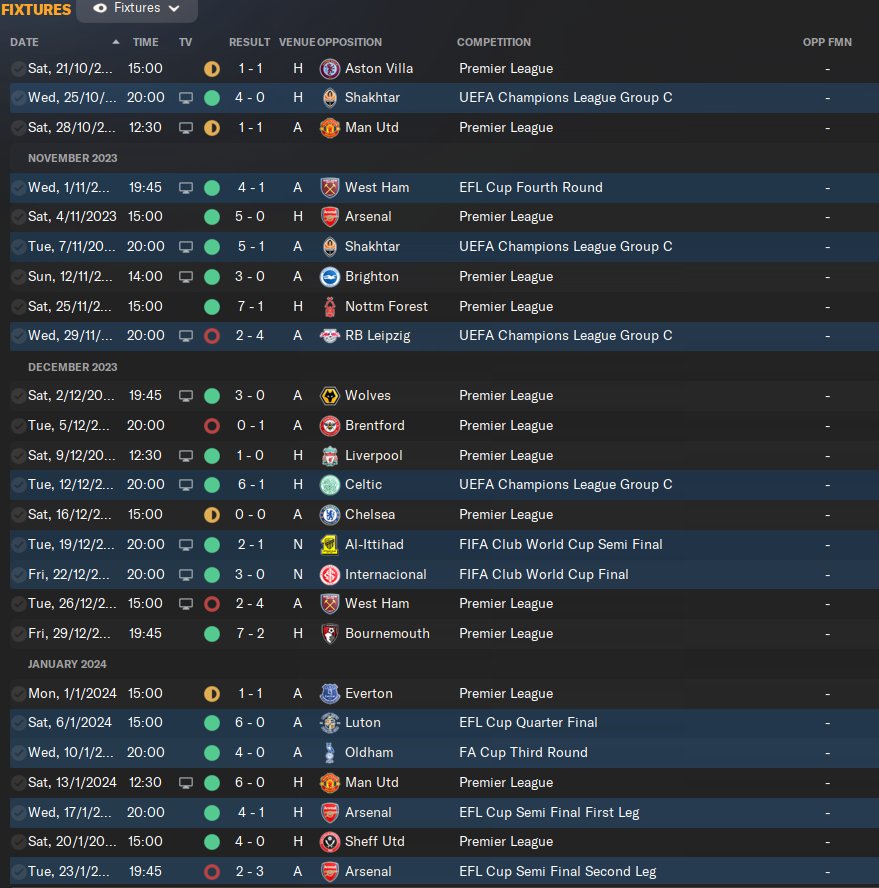This screenshot has width=879, height=888.
Task: Toggle the checkmark on the Aston Villa fixture
Action: pos(19,69)
